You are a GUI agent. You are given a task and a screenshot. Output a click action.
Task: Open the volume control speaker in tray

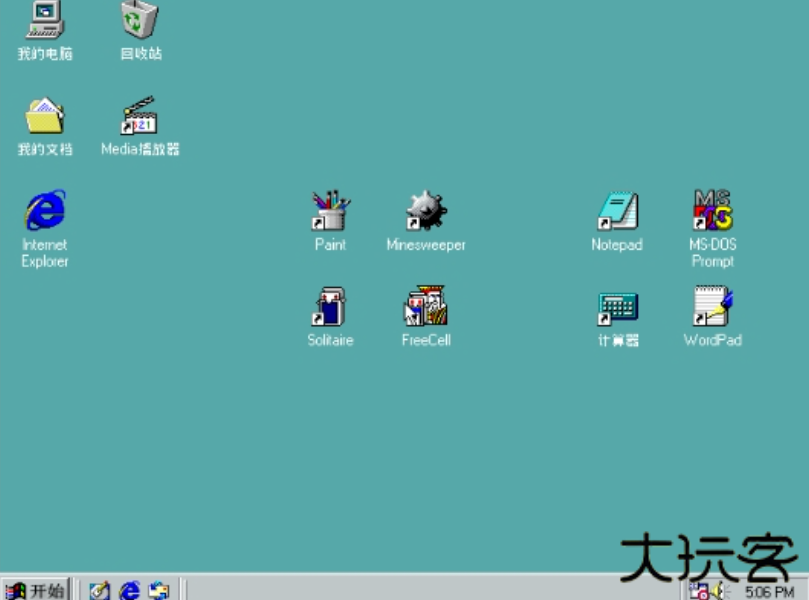[717, 590]
